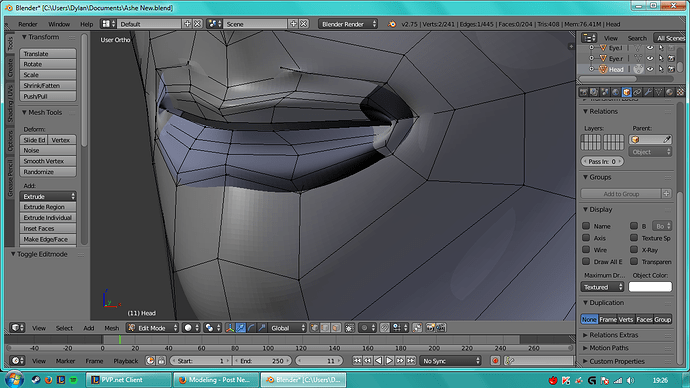Click the play animation forward button
690x388 pixels.
(x=389, y=361)
